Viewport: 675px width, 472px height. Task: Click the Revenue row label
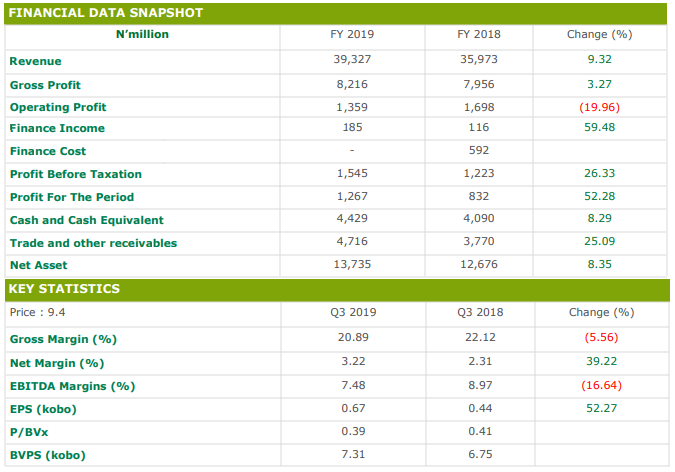pos(35,61)
